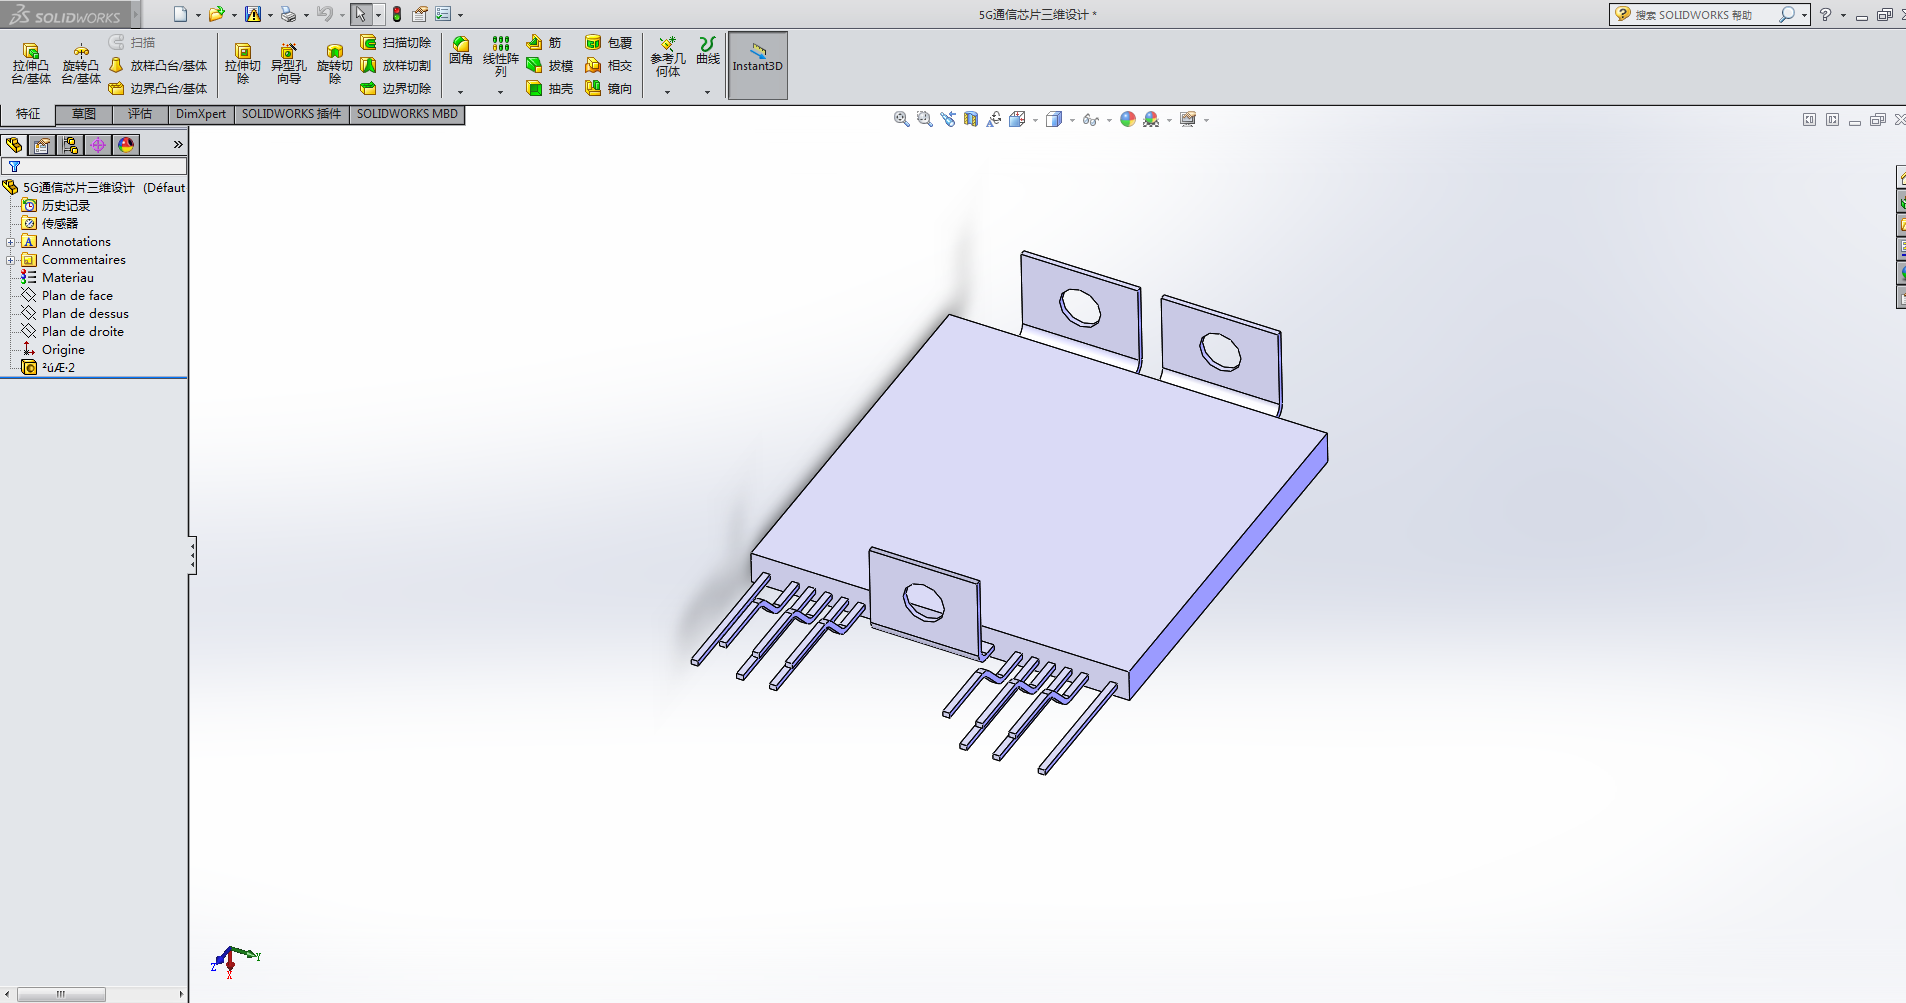Switch to the 评估 evaluate tab
This screenshot has width=1906, height=1003.
click(140, 114)
